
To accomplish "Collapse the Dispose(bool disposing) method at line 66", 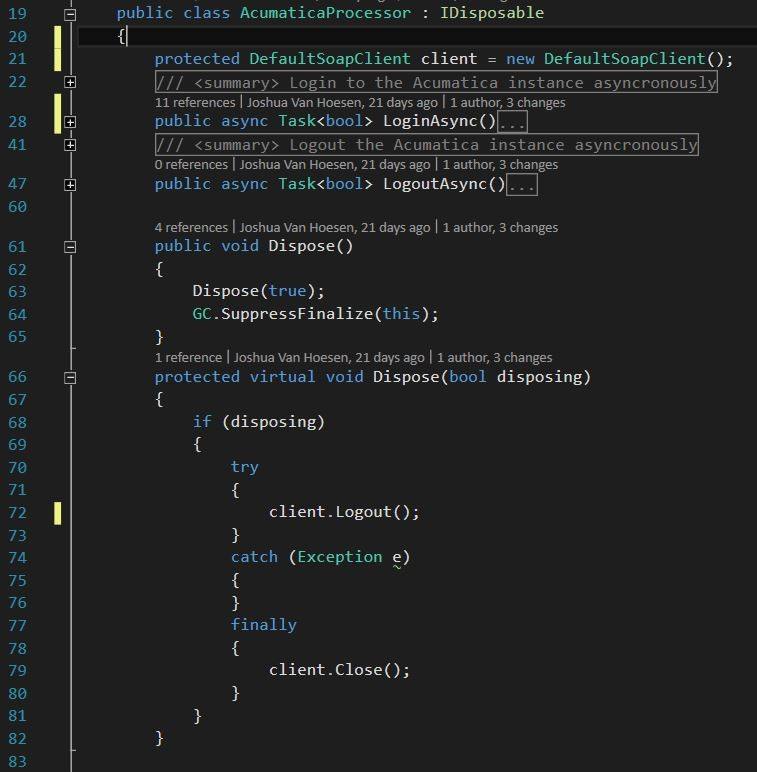I will click(70, 378).
